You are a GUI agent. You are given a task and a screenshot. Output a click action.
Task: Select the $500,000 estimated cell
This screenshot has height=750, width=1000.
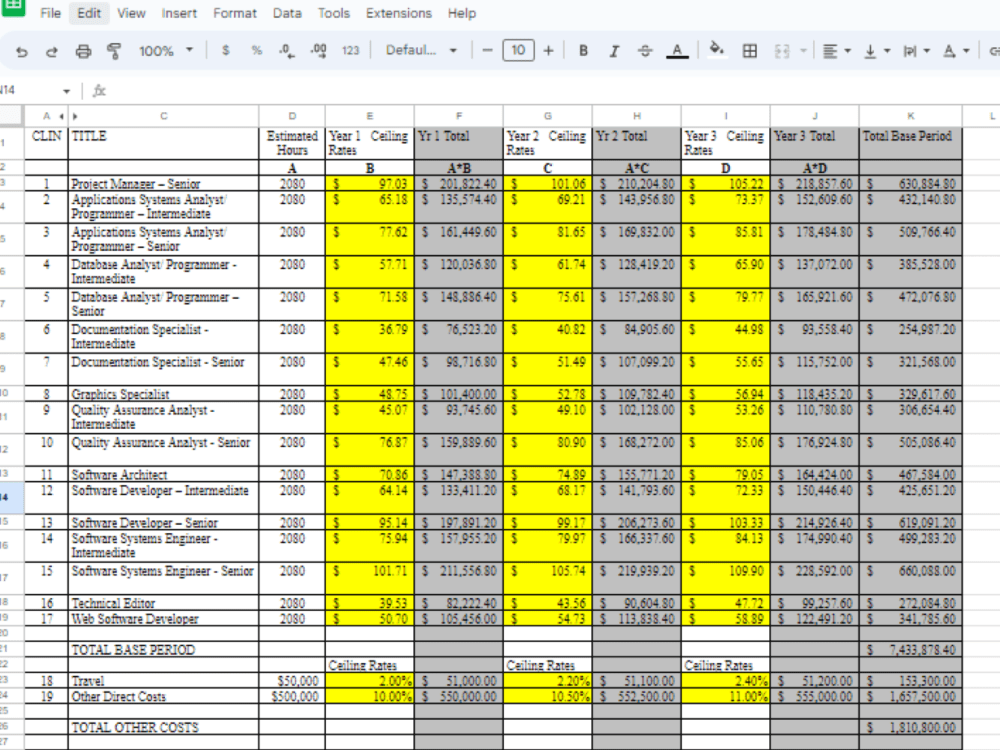pyautogui.click(x=292, y=696)
